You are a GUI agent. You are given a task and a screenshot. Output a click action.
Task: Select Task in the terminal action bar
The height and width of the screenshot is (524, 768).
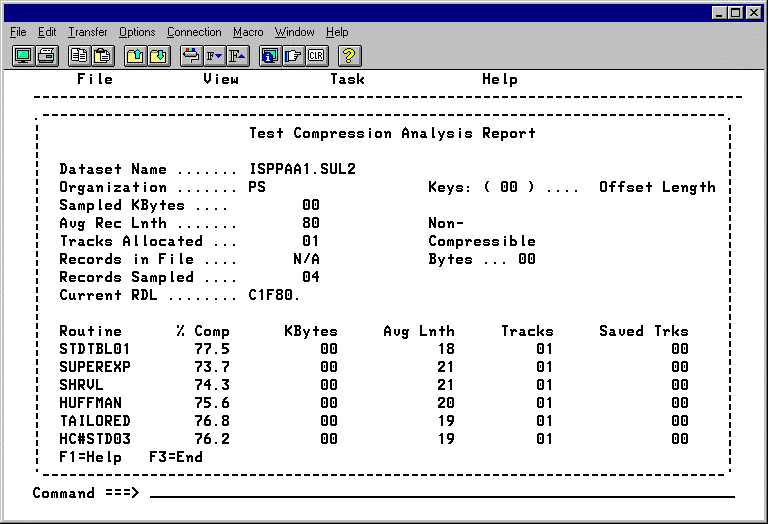(x=348, y=79)
